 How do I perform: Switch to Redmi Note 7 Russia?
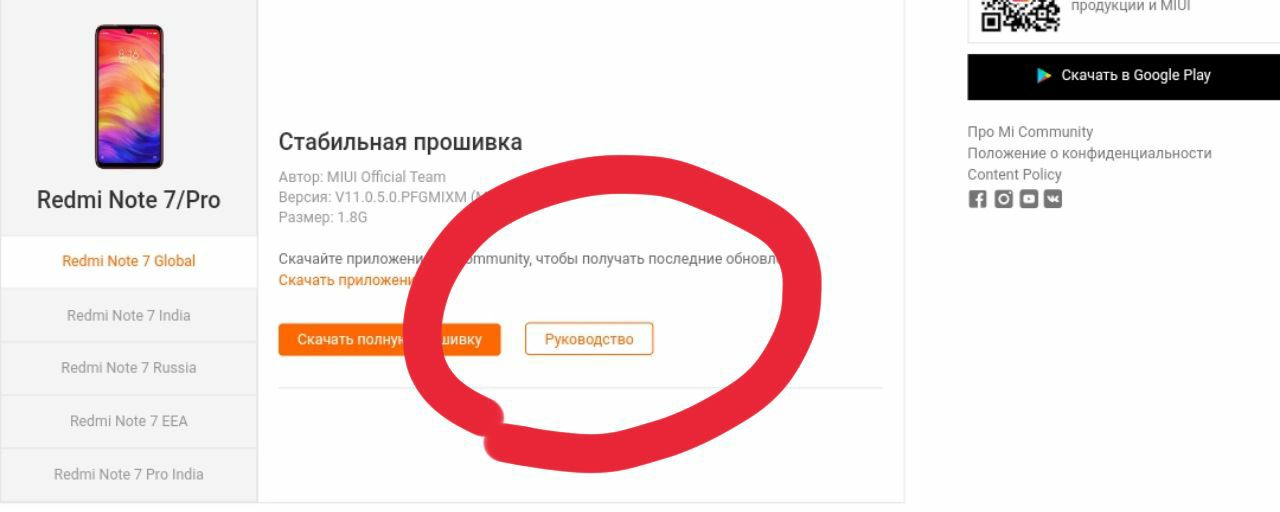[129, 368]
